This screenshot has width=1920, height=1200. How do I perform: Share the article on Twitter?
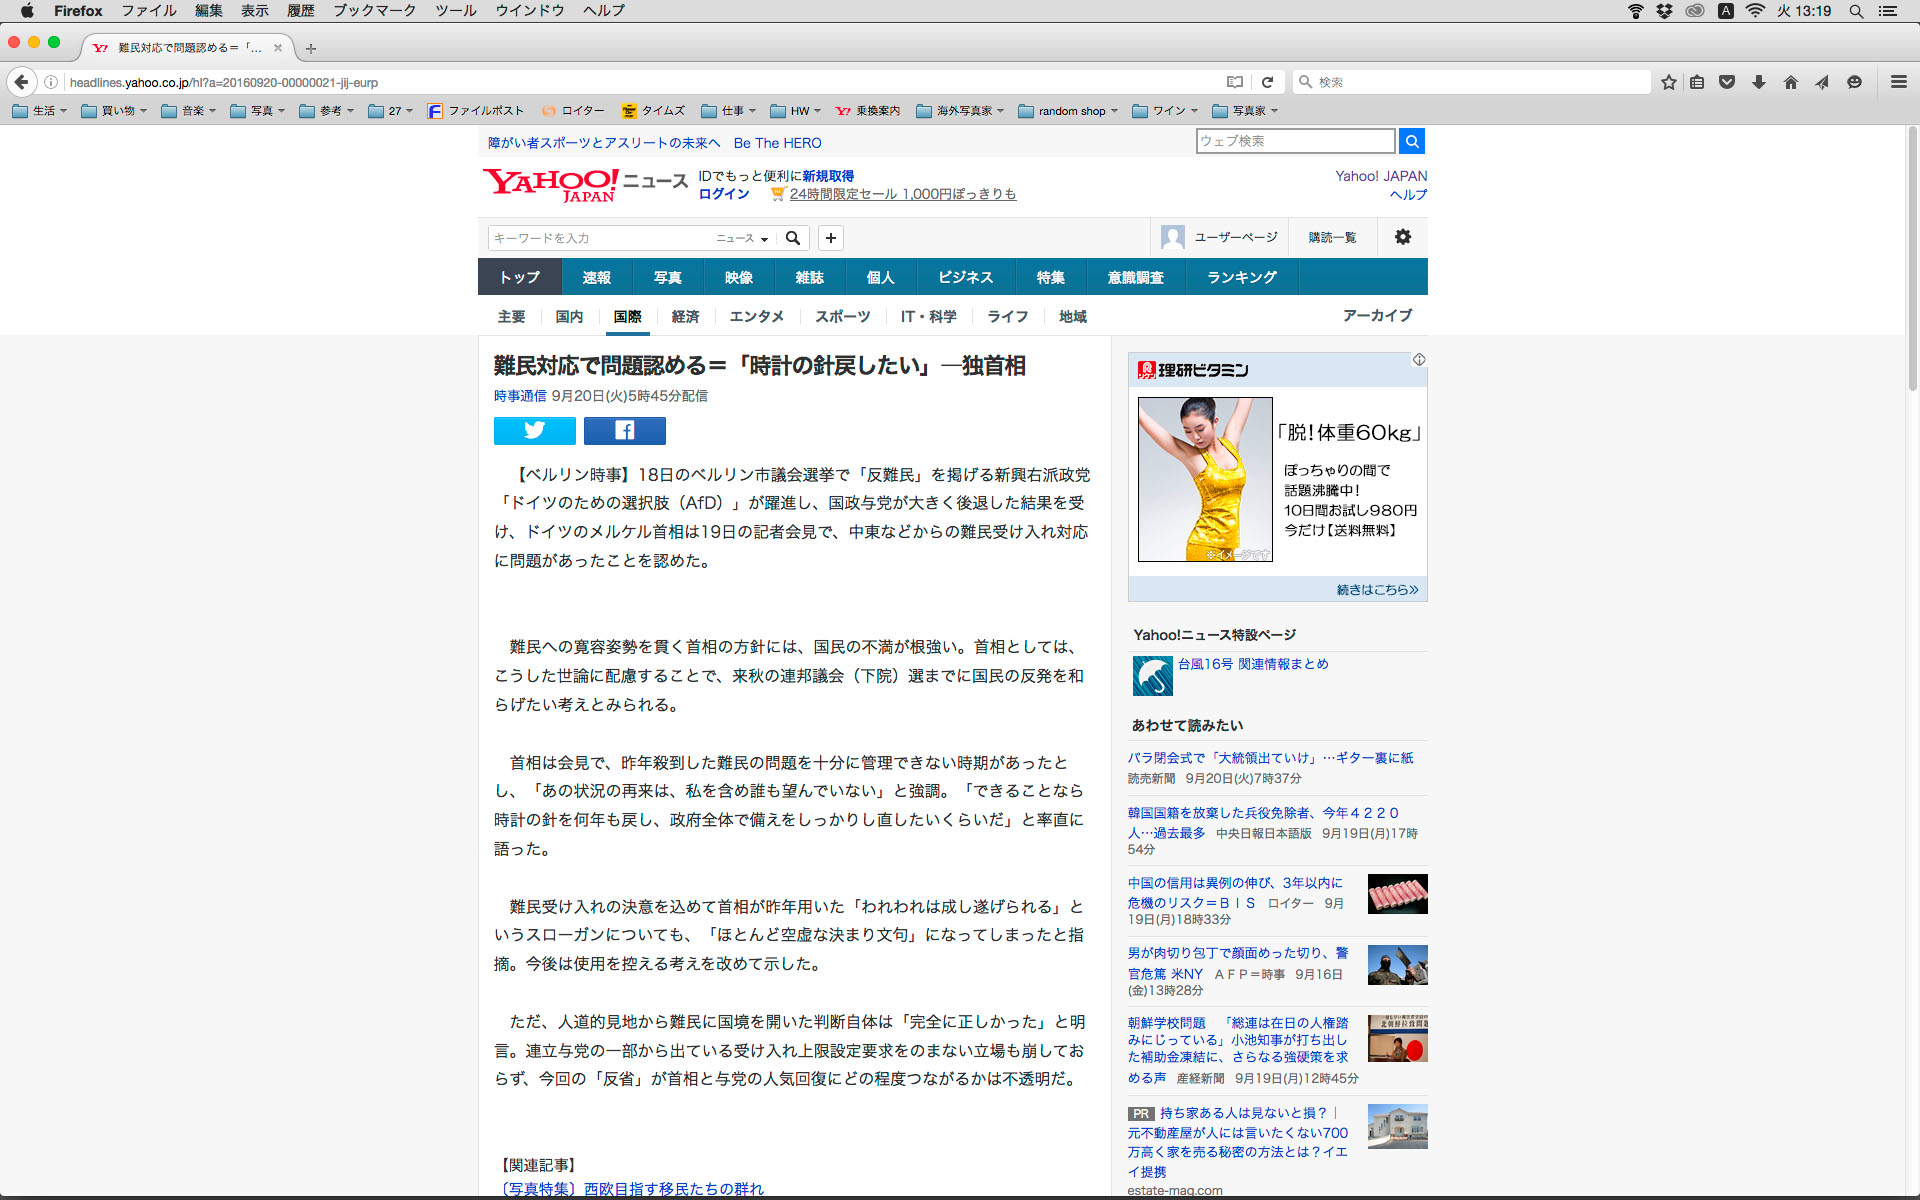point(534,430)
